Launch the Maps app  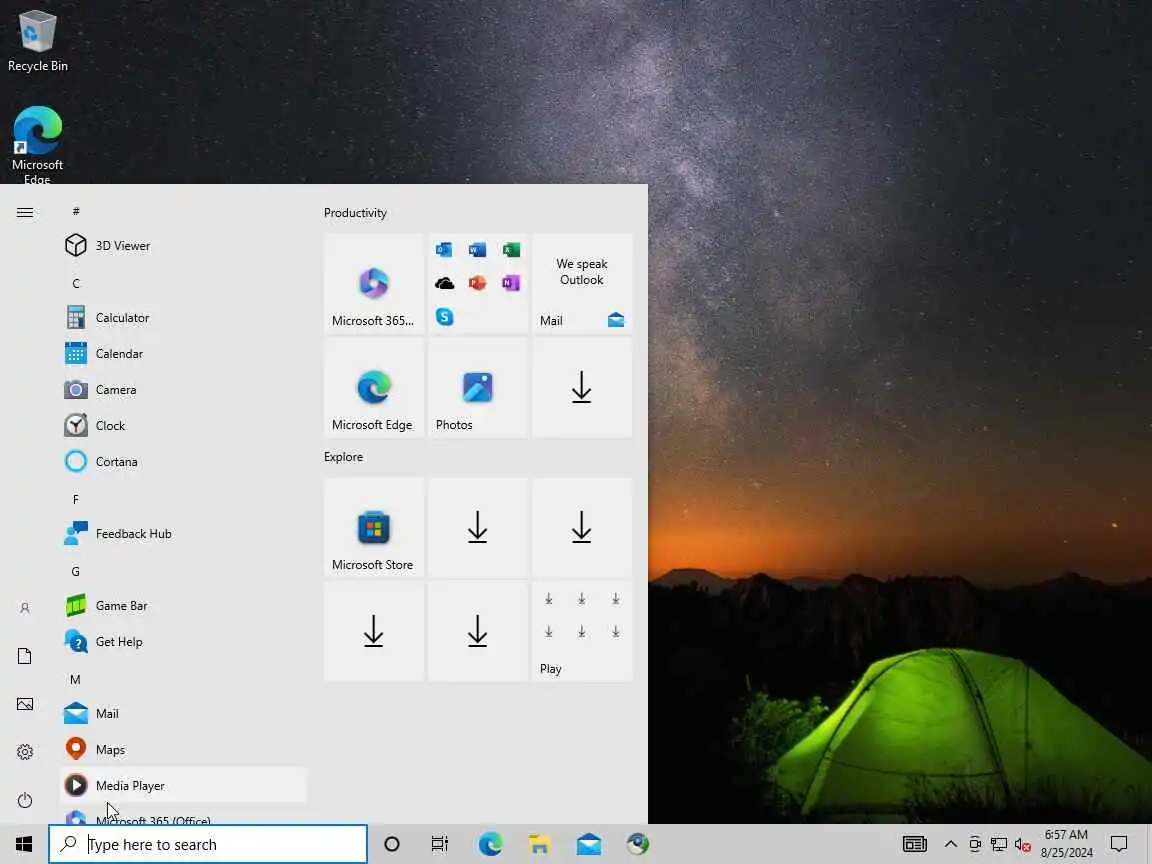(x=184, y=749)
